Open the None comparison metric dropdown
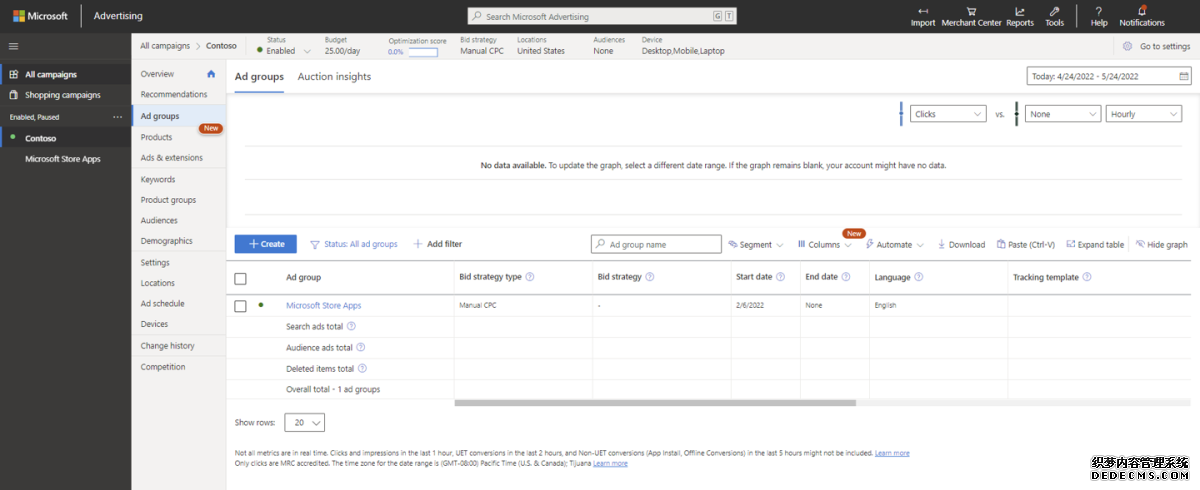The image size is (1200, 490). pyautogui.click(x=1063, y=114)
